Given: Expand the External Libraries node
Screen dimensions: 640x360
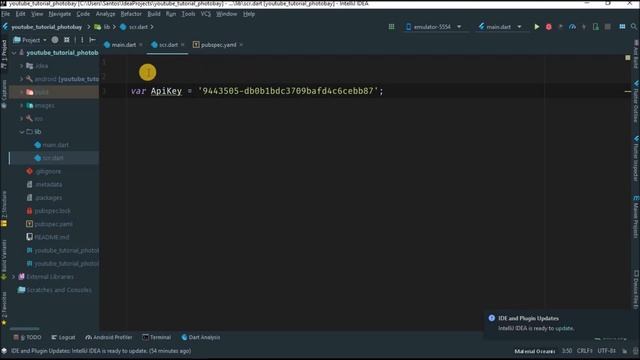Looking at the screenshot, I should pyautogui.click(x=14, y=277).
